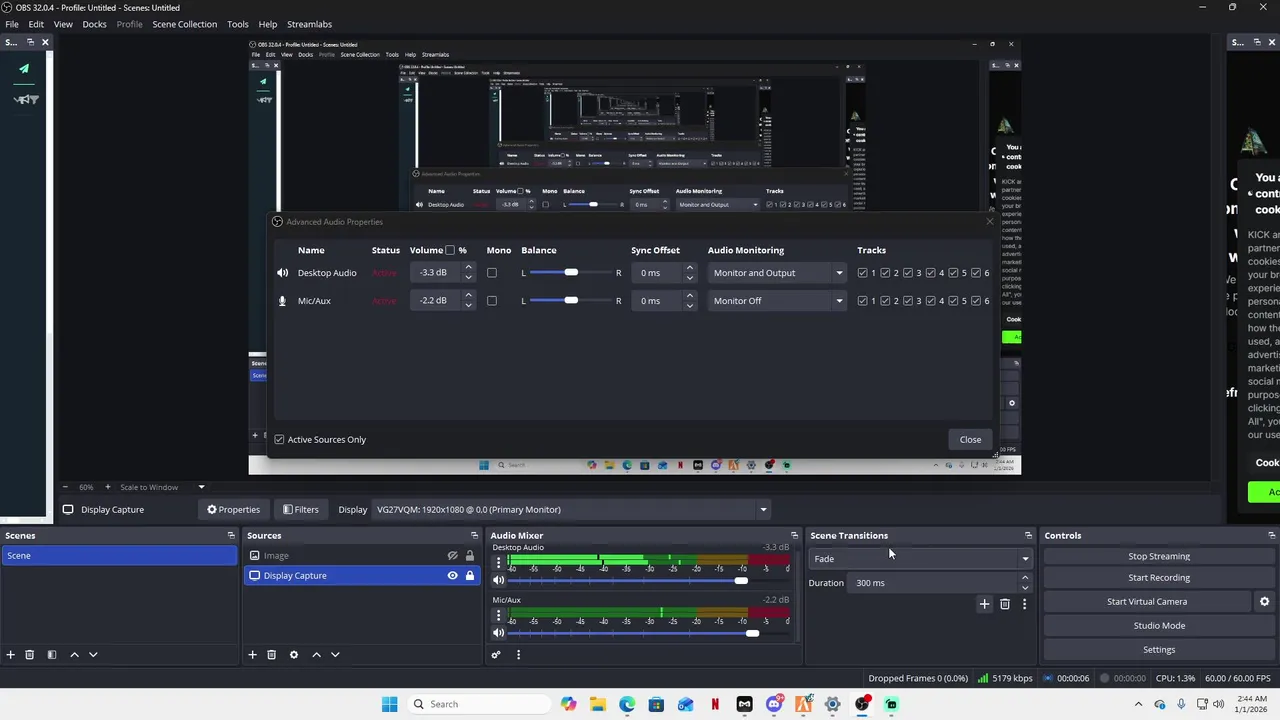Open Desktop Audio three-dot options menu

498,563
